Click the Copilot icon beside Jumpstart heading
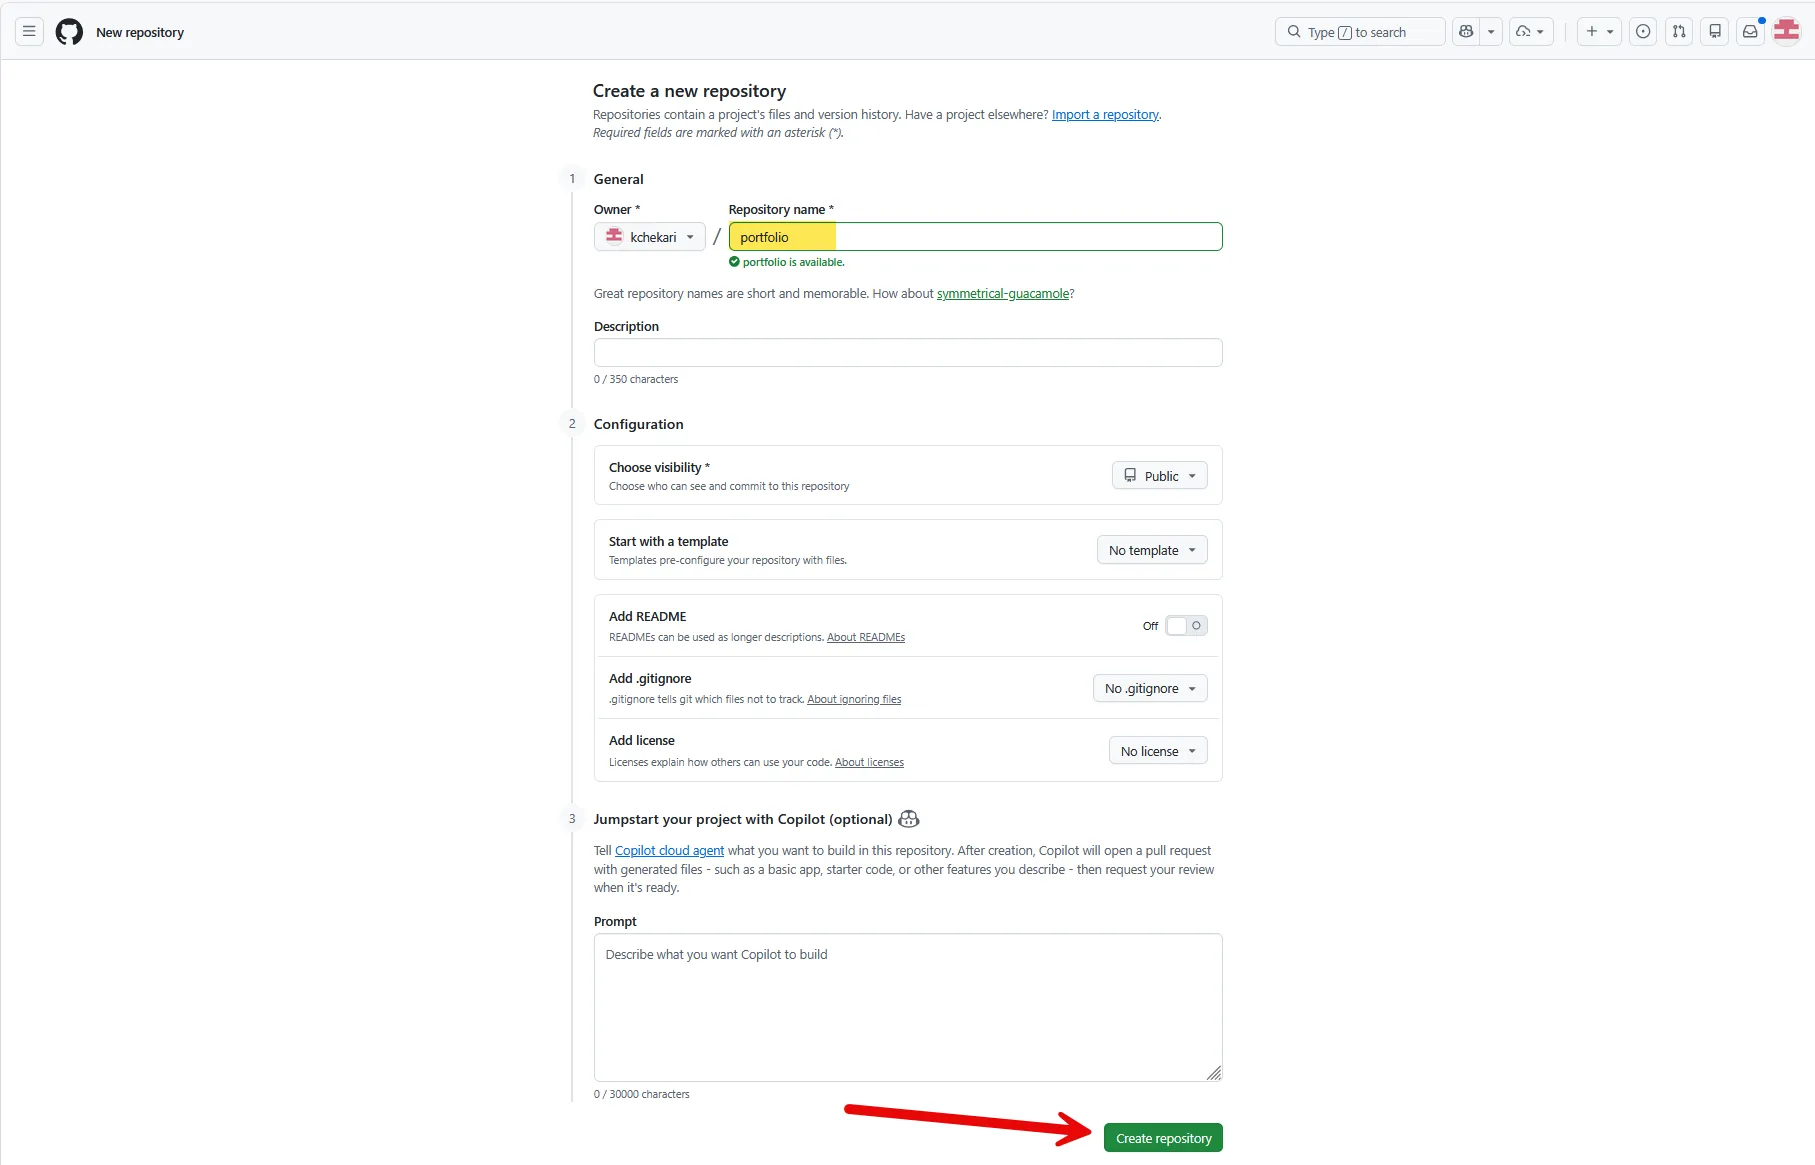 (909, 819)
